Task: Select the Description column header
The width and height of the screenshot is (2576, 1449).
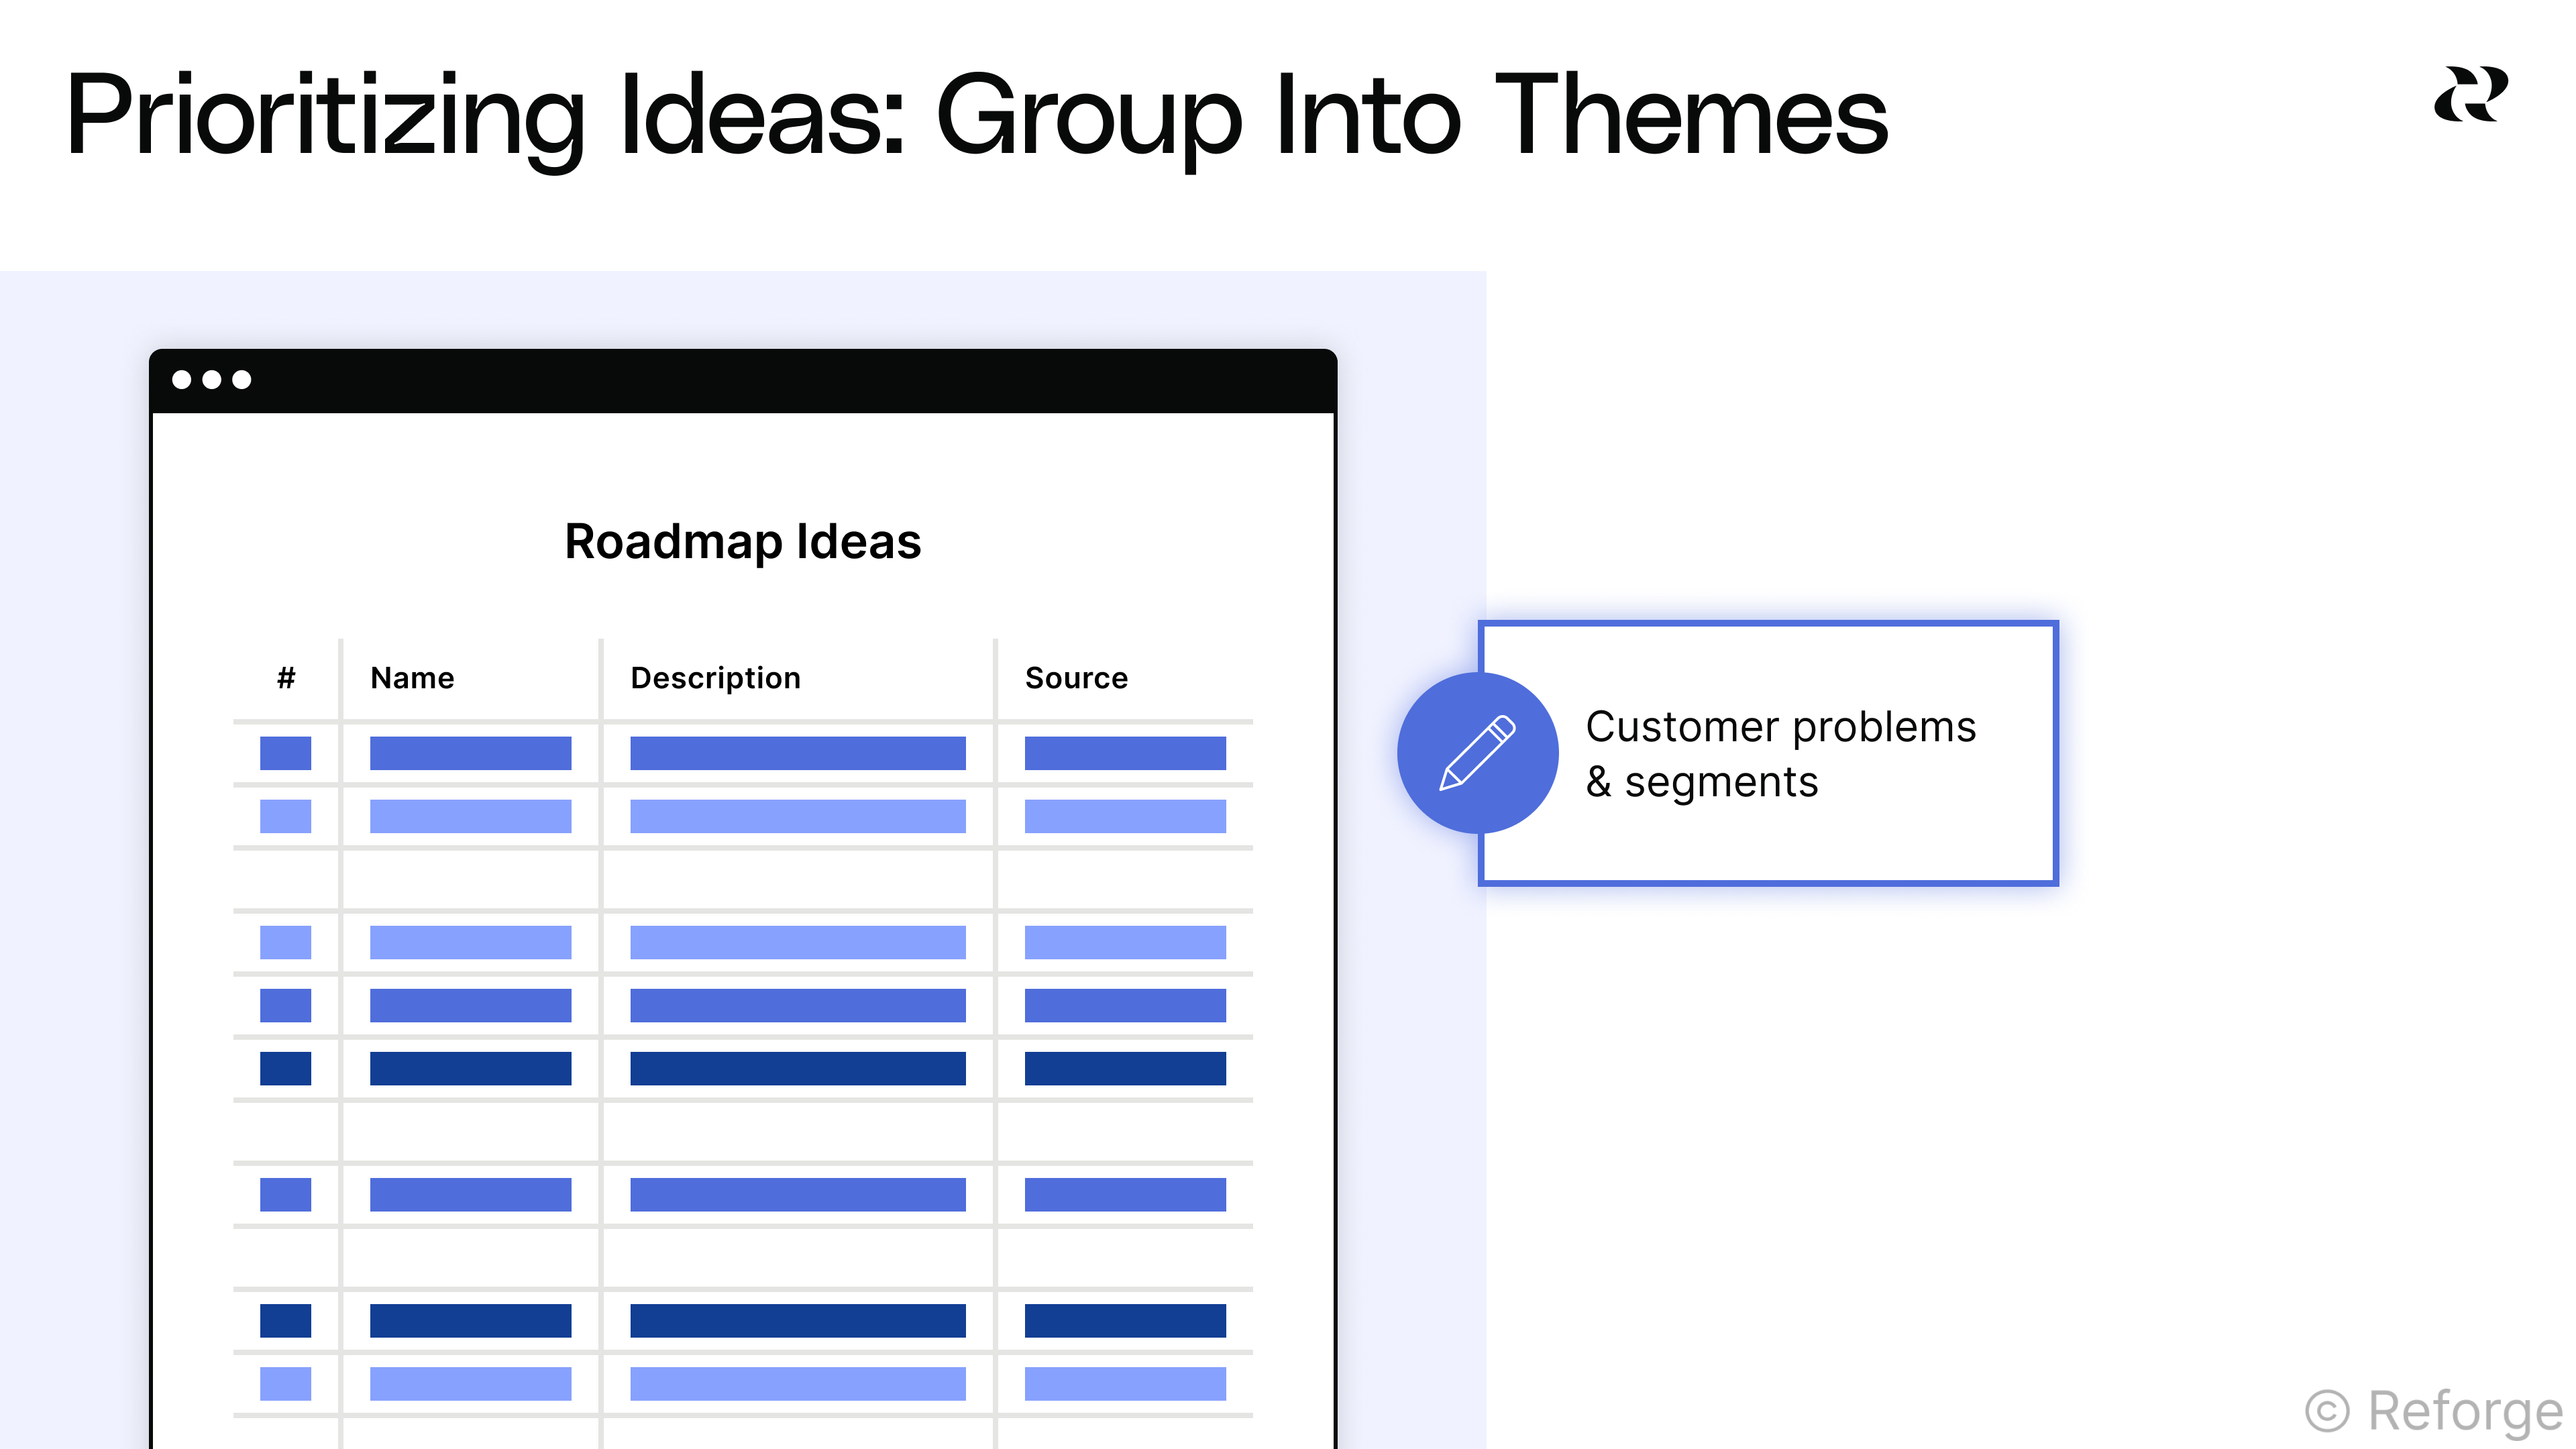Action: [x=715, y=678]
